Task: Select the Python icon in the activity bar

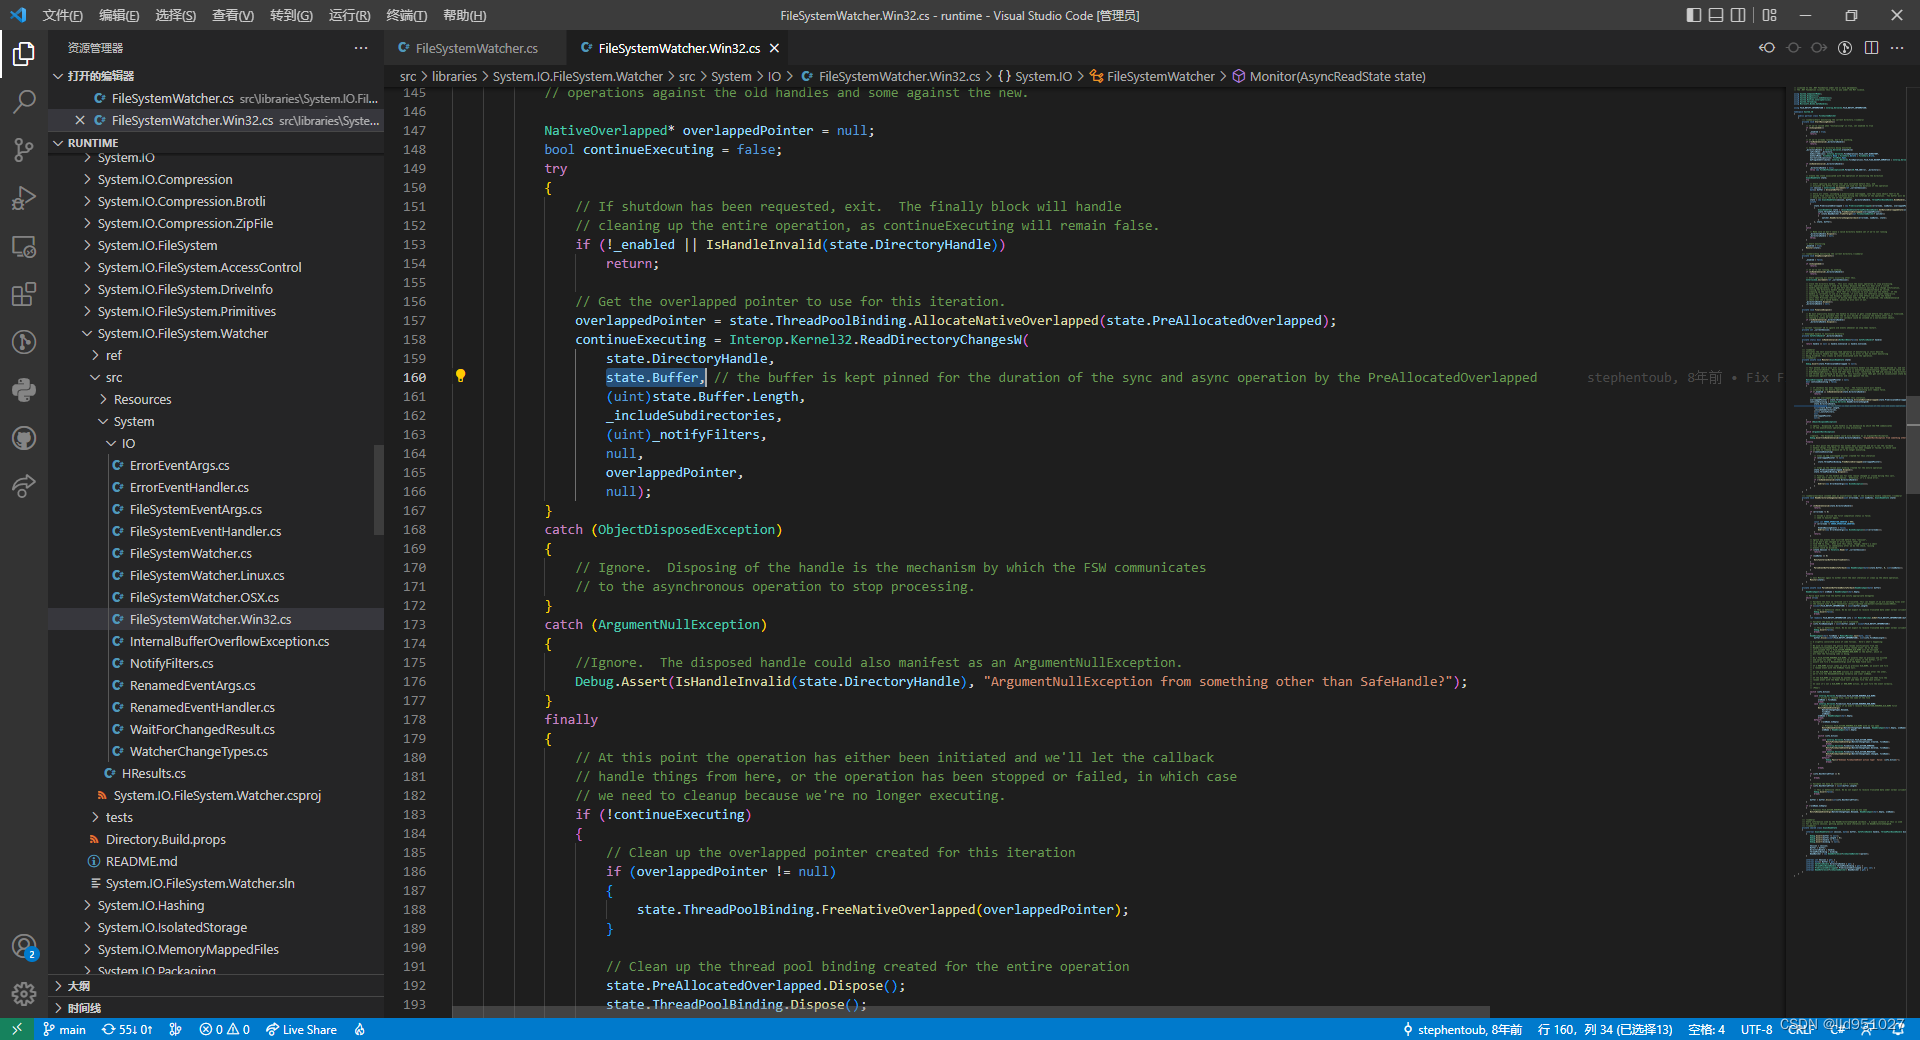Action: click(24, 390)
